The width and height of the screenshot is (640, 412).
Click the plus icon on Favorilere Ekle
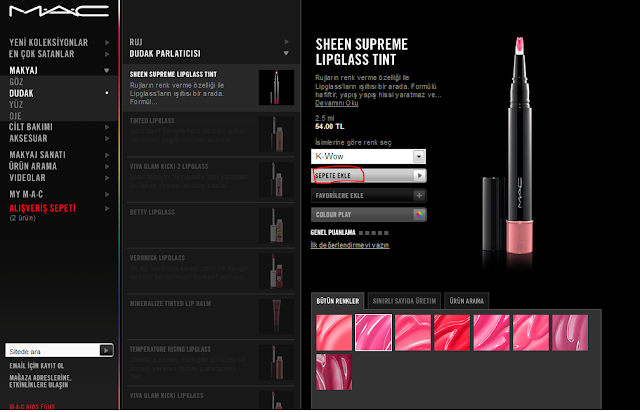tap(419, 196)
